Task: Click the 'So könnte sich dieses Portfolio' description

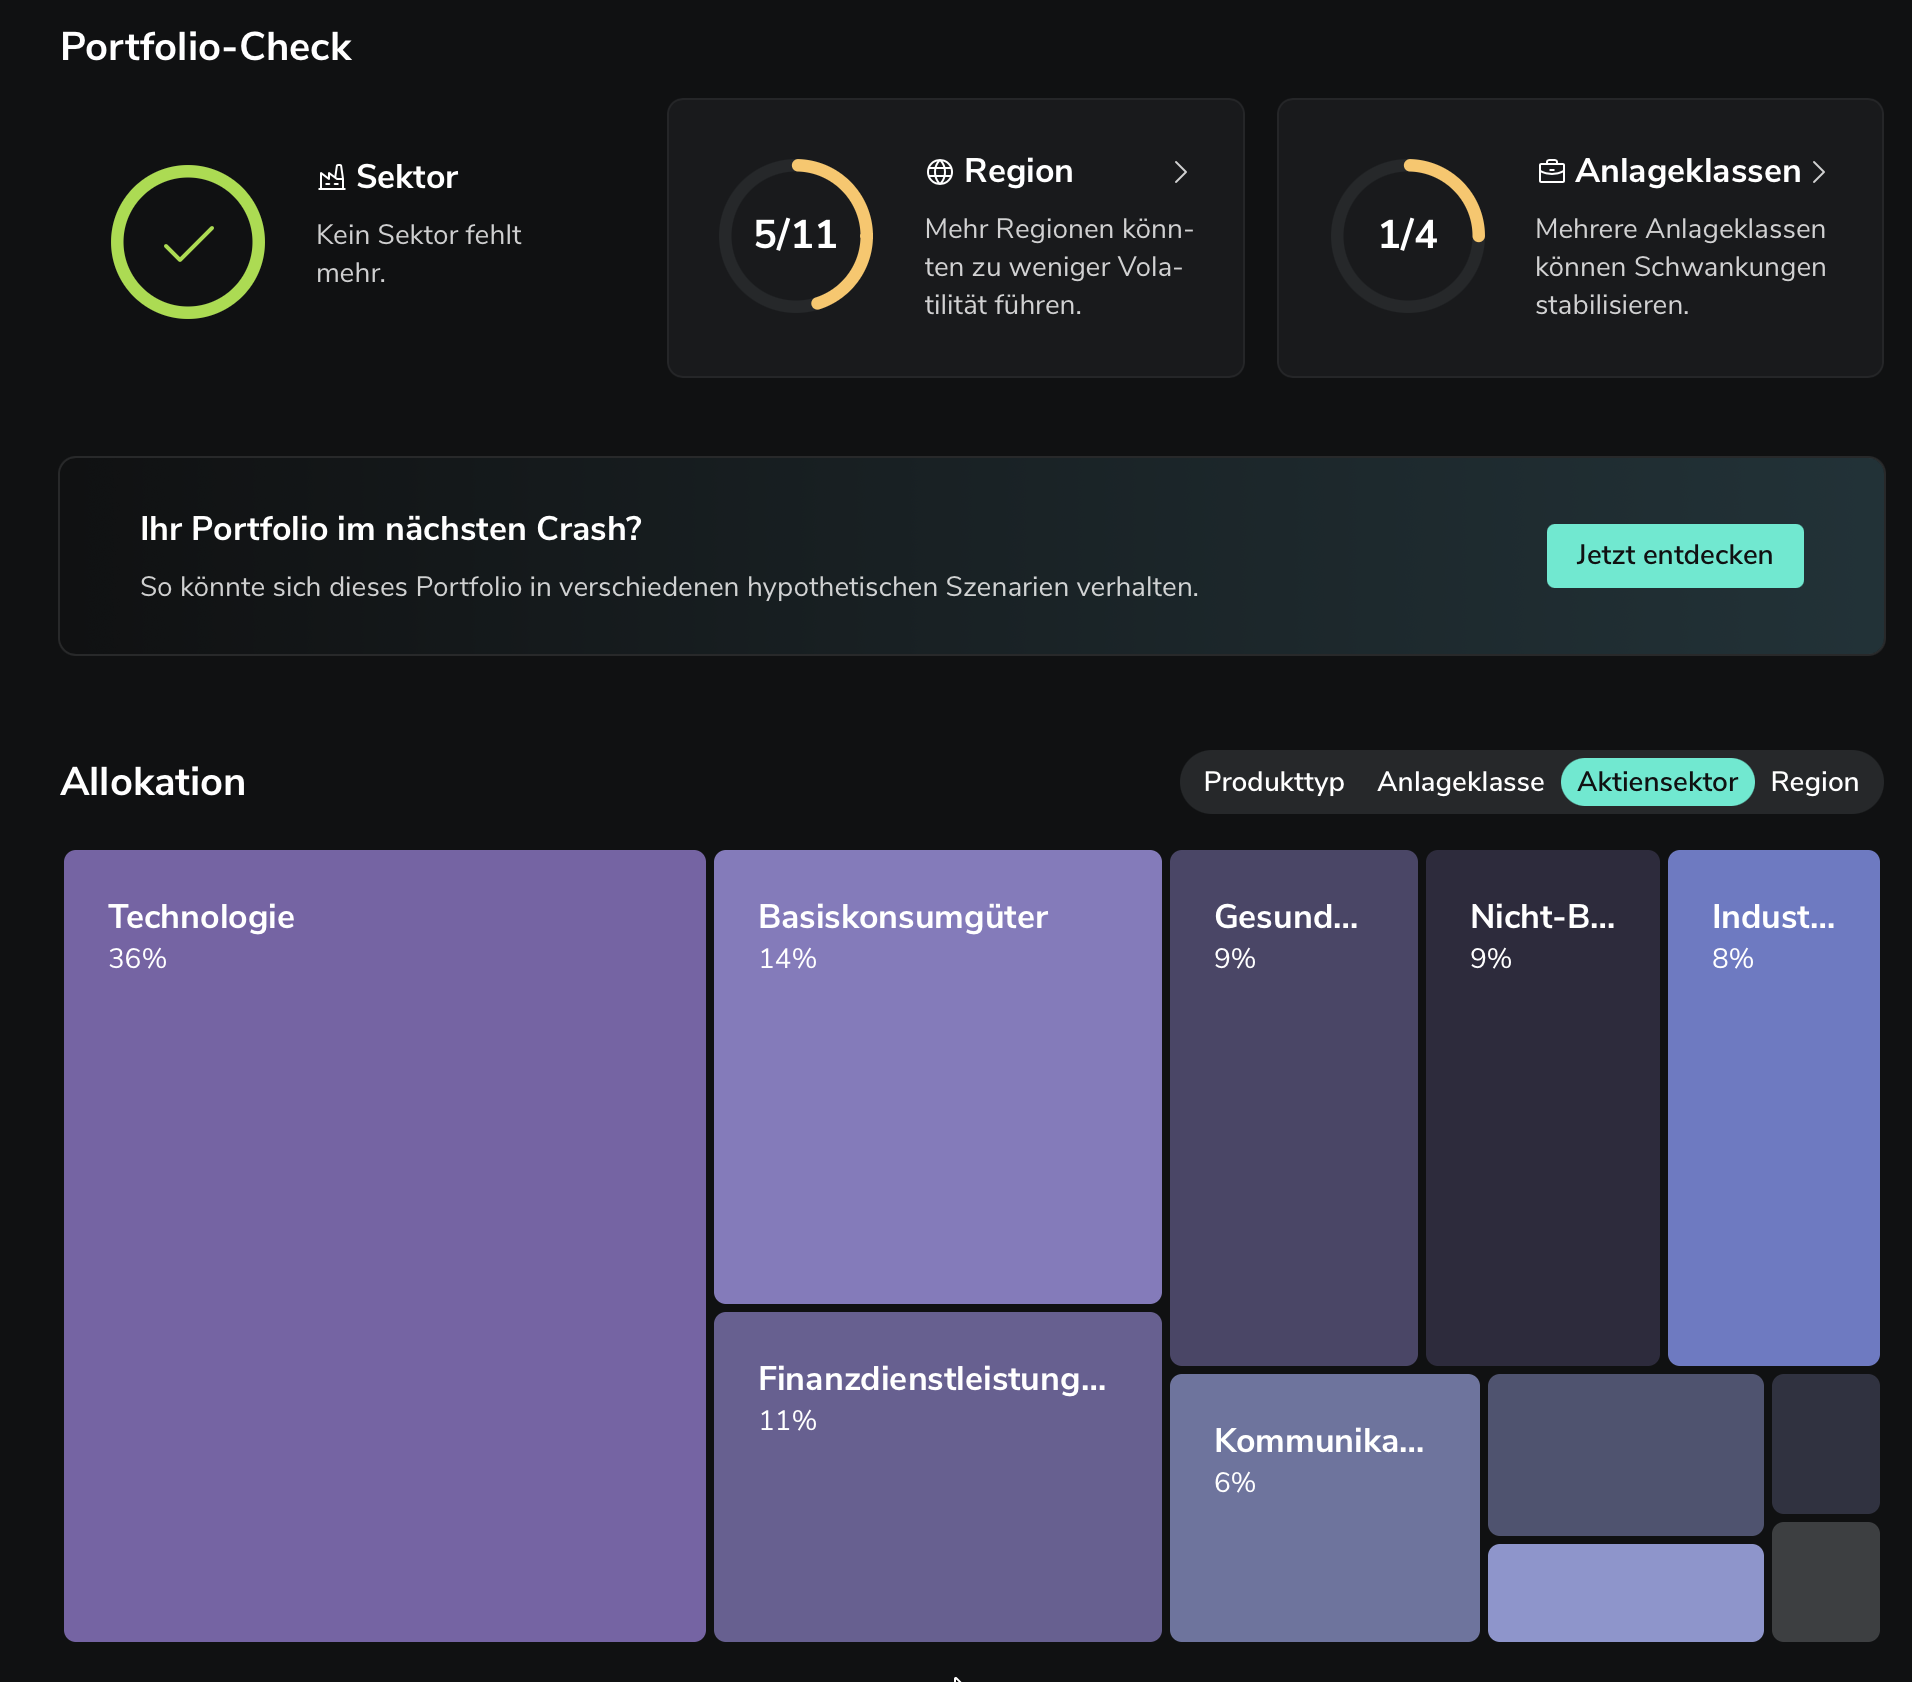Action: tap(669, 587)
